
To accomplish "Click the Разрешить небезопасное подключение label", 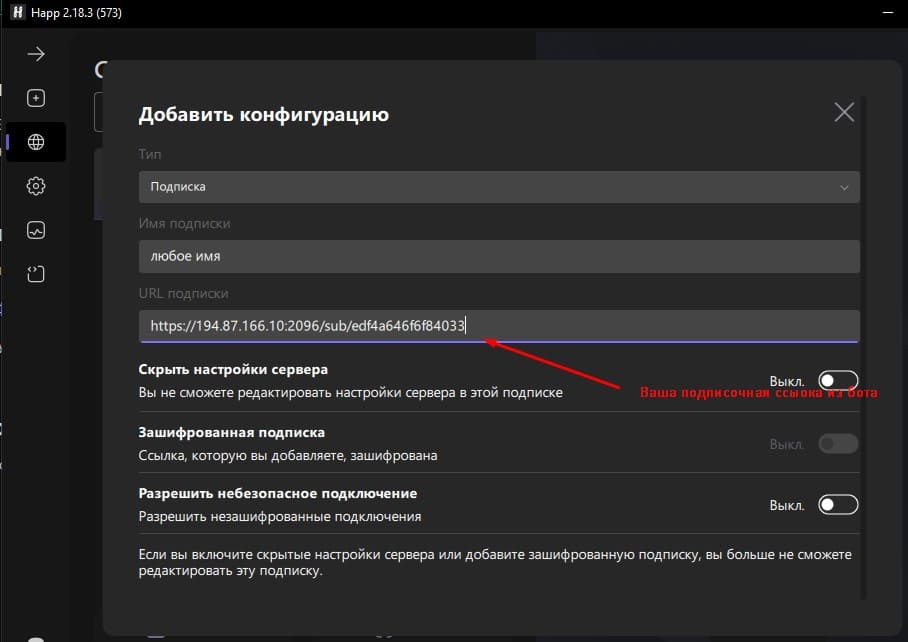I will click(x=277, y=493).
